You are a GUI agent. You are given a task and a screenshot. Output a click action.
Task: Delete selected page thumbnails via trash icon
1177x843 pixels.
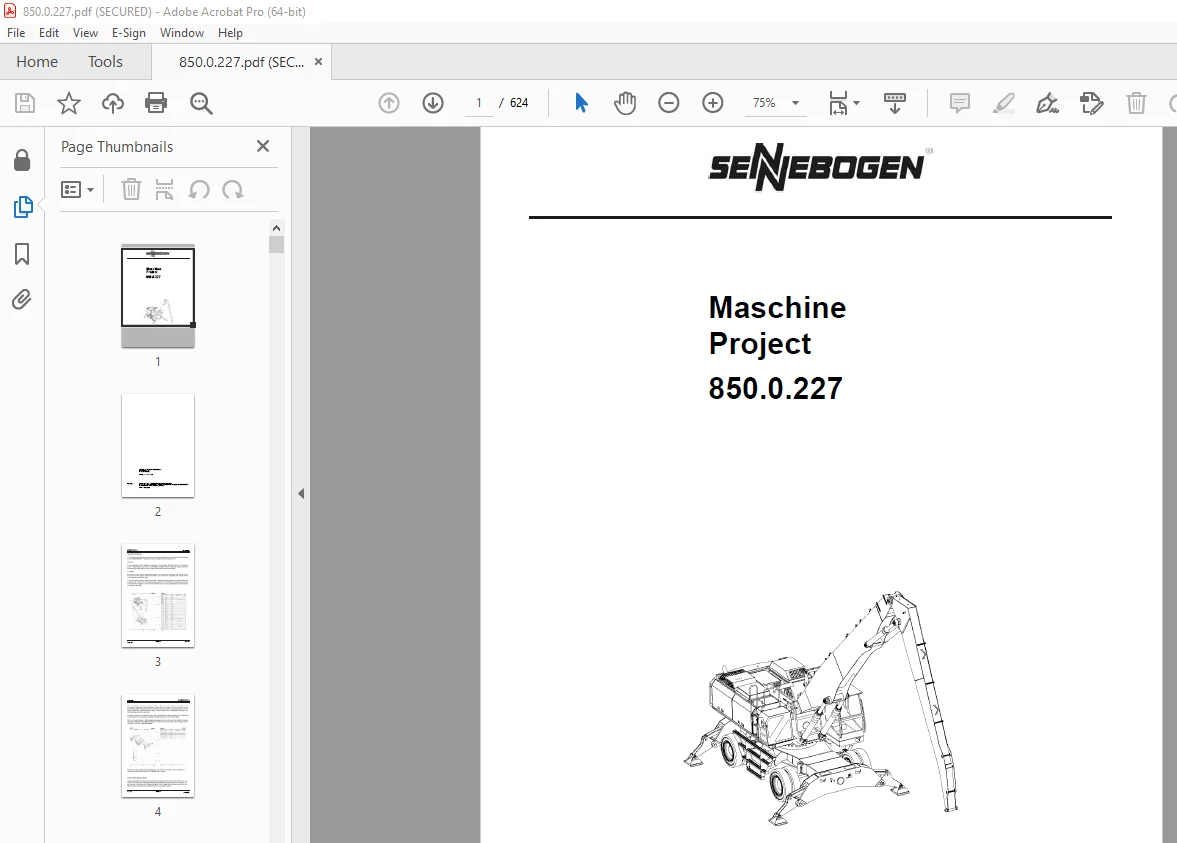pos(131,189)
